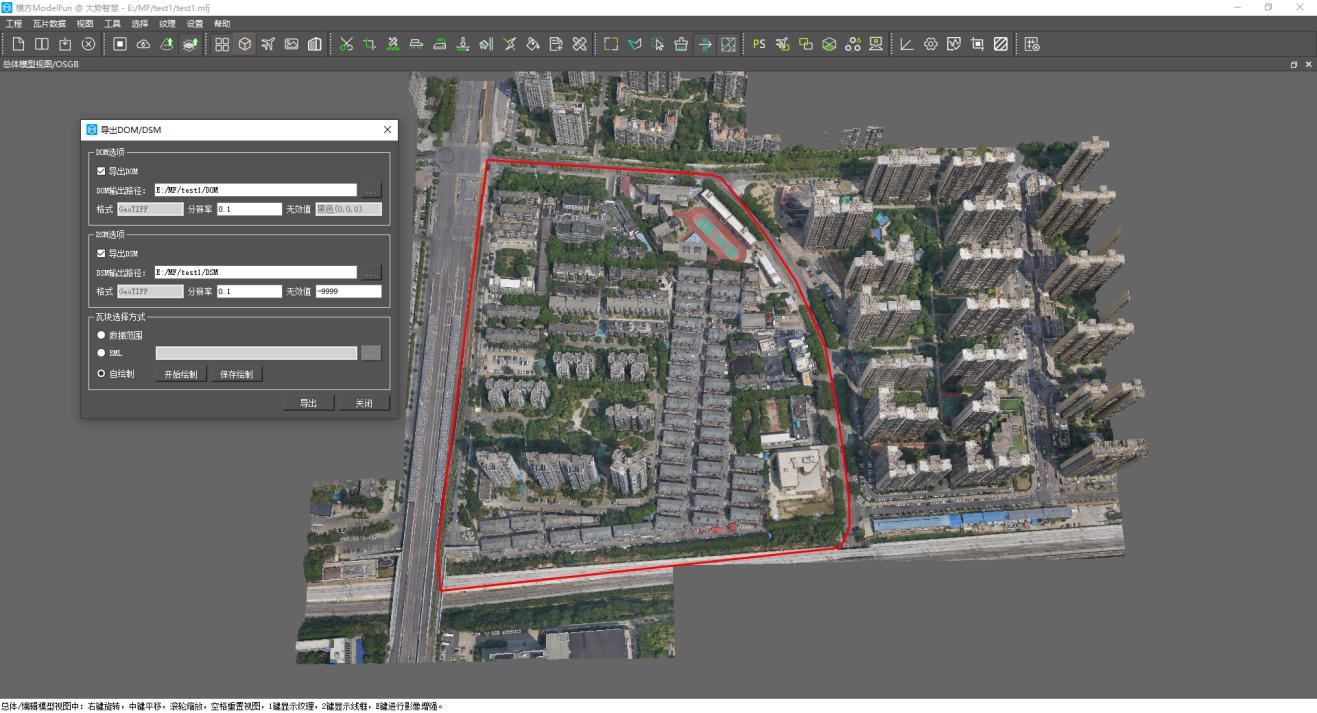
Task: Click the circled X icon in toolbar
Action: pos(88,44)
